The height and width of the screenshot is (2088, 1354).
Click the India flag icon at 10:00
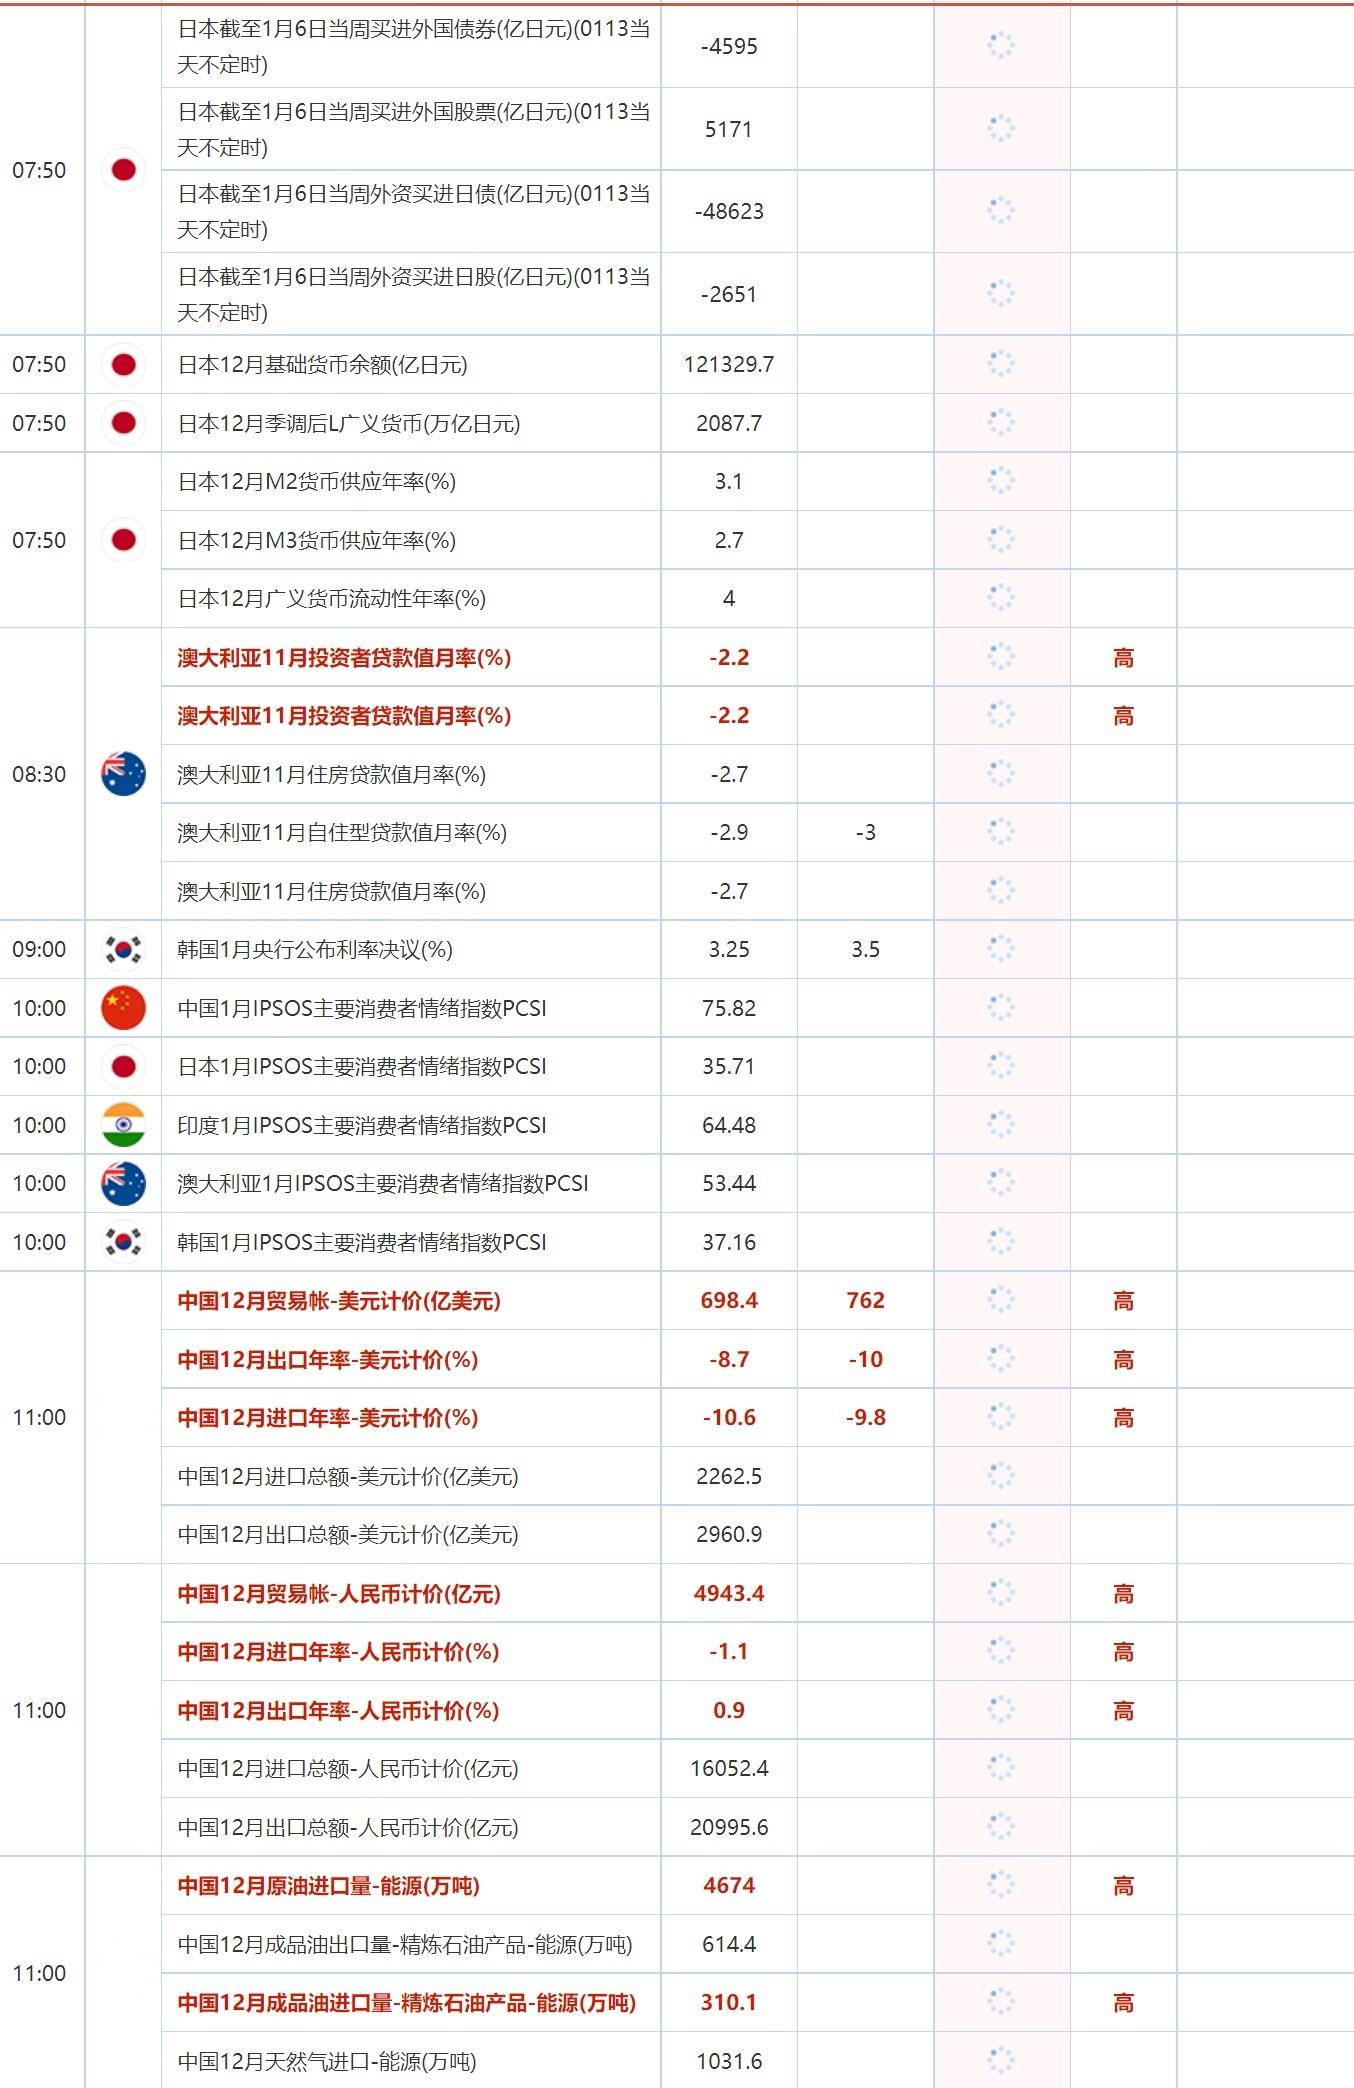pyautogui.click(x=123, y=1125)
